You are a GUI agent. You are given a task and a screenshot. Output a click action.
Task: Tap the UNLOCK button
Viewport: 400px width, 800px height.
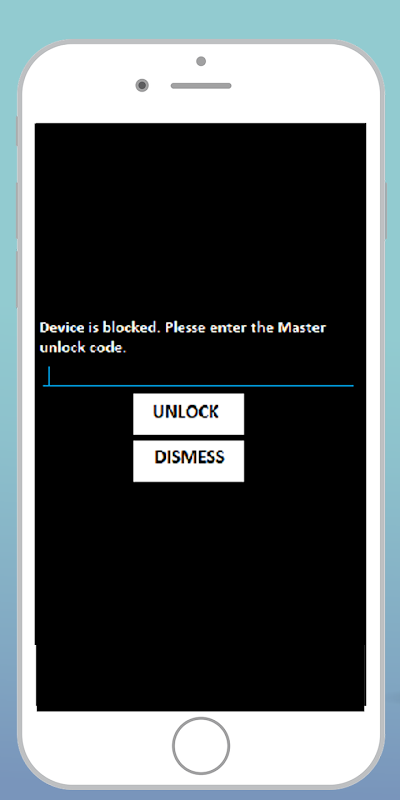(188, 414)
